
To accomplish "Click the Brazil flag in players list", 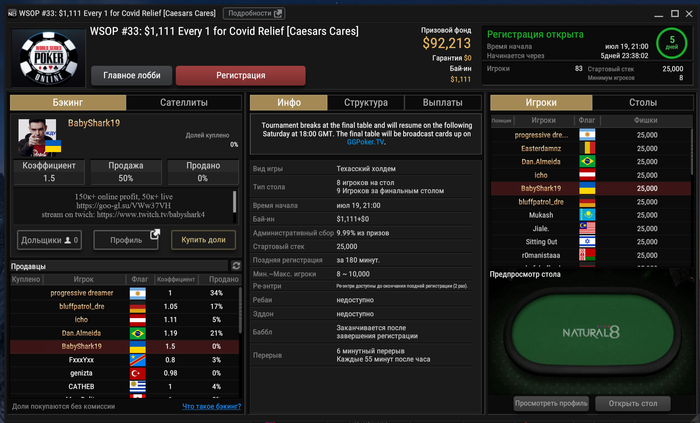I will 587,162.
